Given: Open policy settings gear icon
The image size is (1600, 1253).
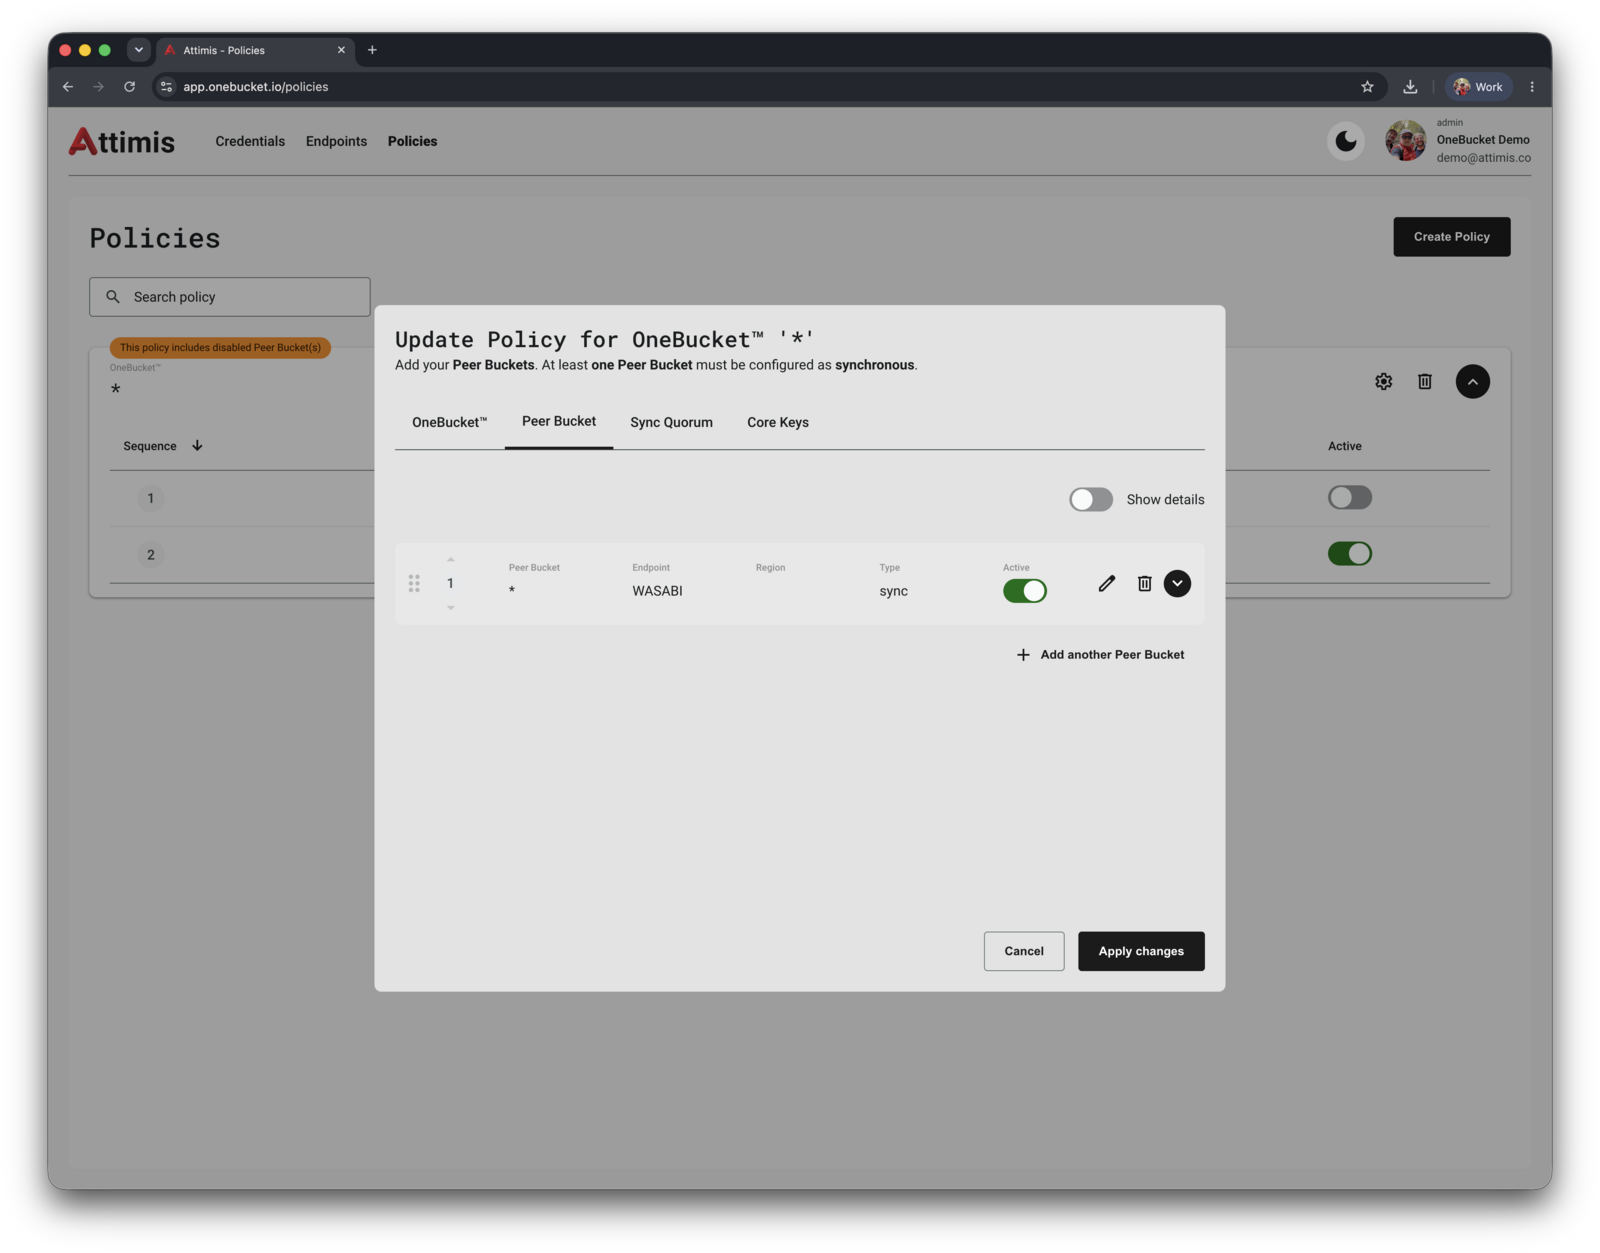Looking at the screenshot, I should (x=1383, y=381).
